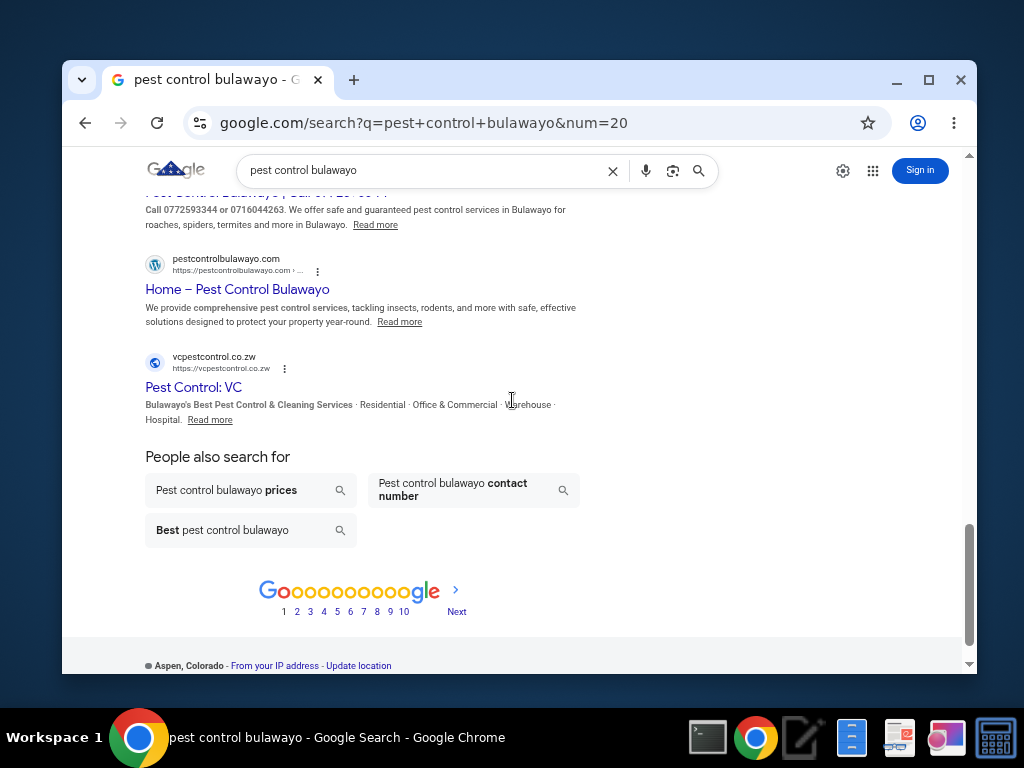This screenshot has width=1024, height=768.
Task: Click the scrollbar up arrow
Action: point(969,156)
